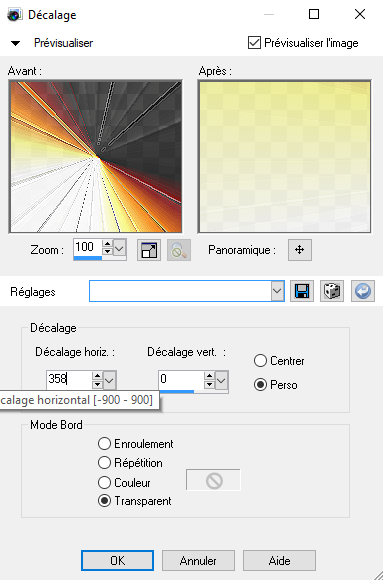The height and width of the screenshot is (580, 383).
Task: Click the OK button
Action: 117,560
